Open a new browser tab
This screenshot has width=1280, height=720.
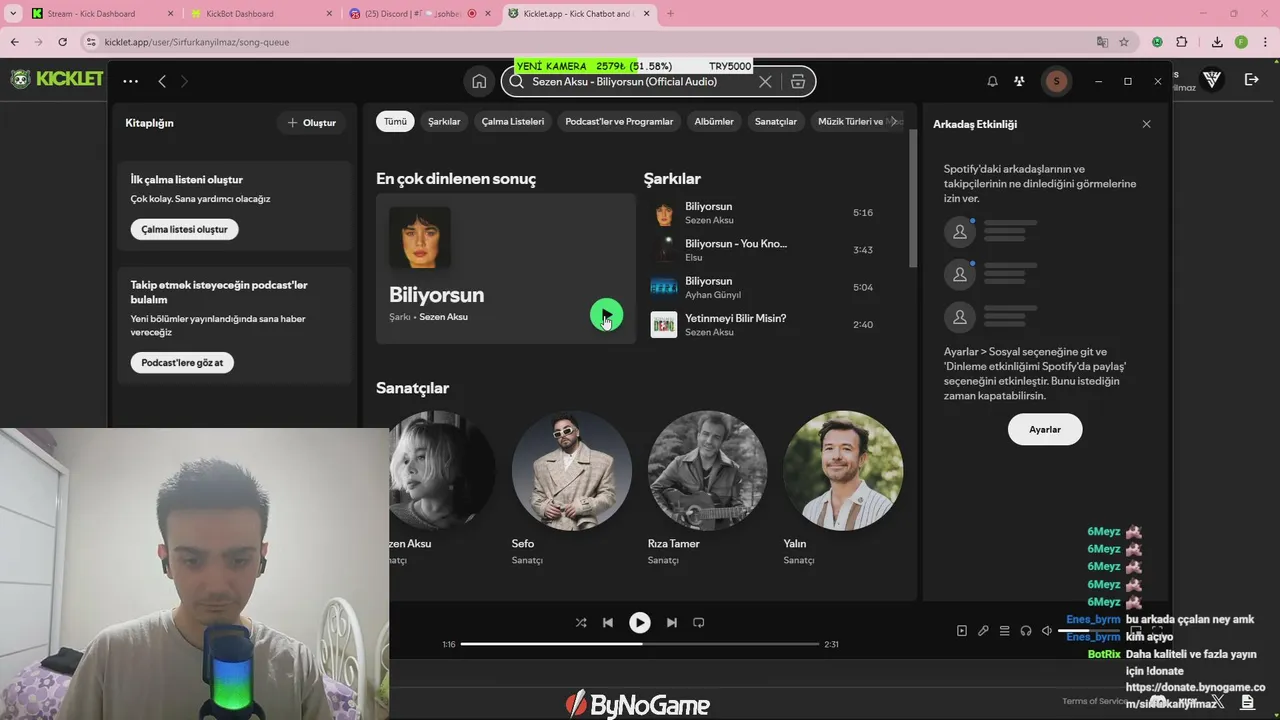coord(670,14)
